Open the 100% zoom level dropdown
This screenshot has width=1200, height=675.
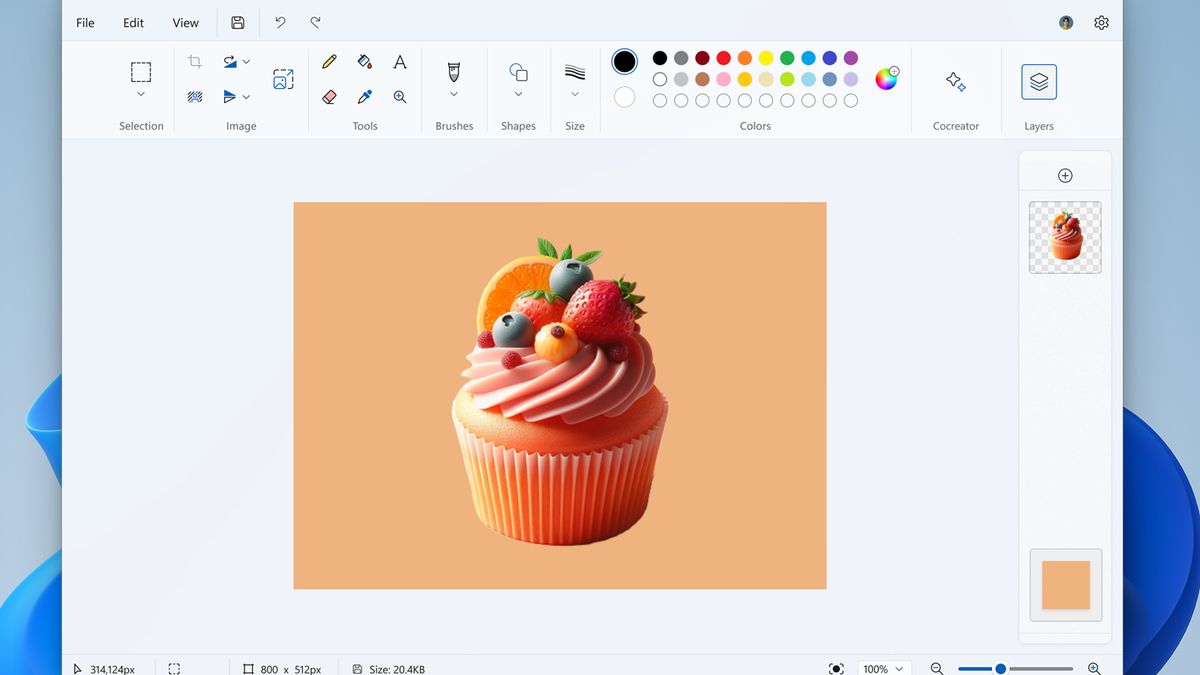[x=884, y=668]
